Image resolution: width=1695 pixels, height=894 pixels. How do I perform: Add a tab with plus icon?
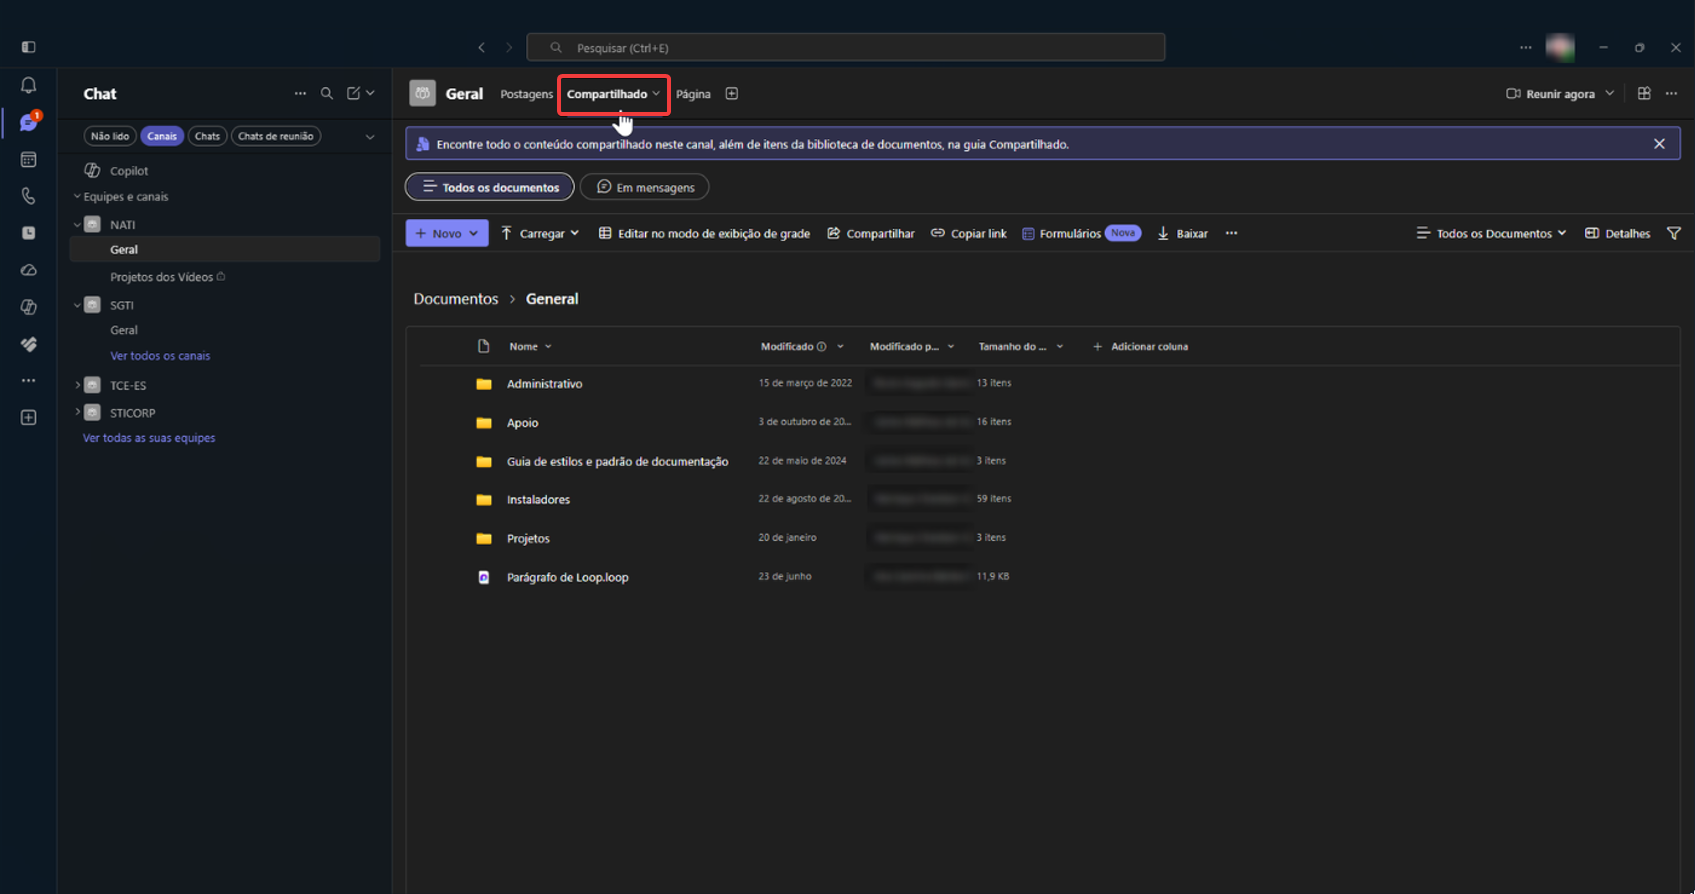(x=731, y=93)
